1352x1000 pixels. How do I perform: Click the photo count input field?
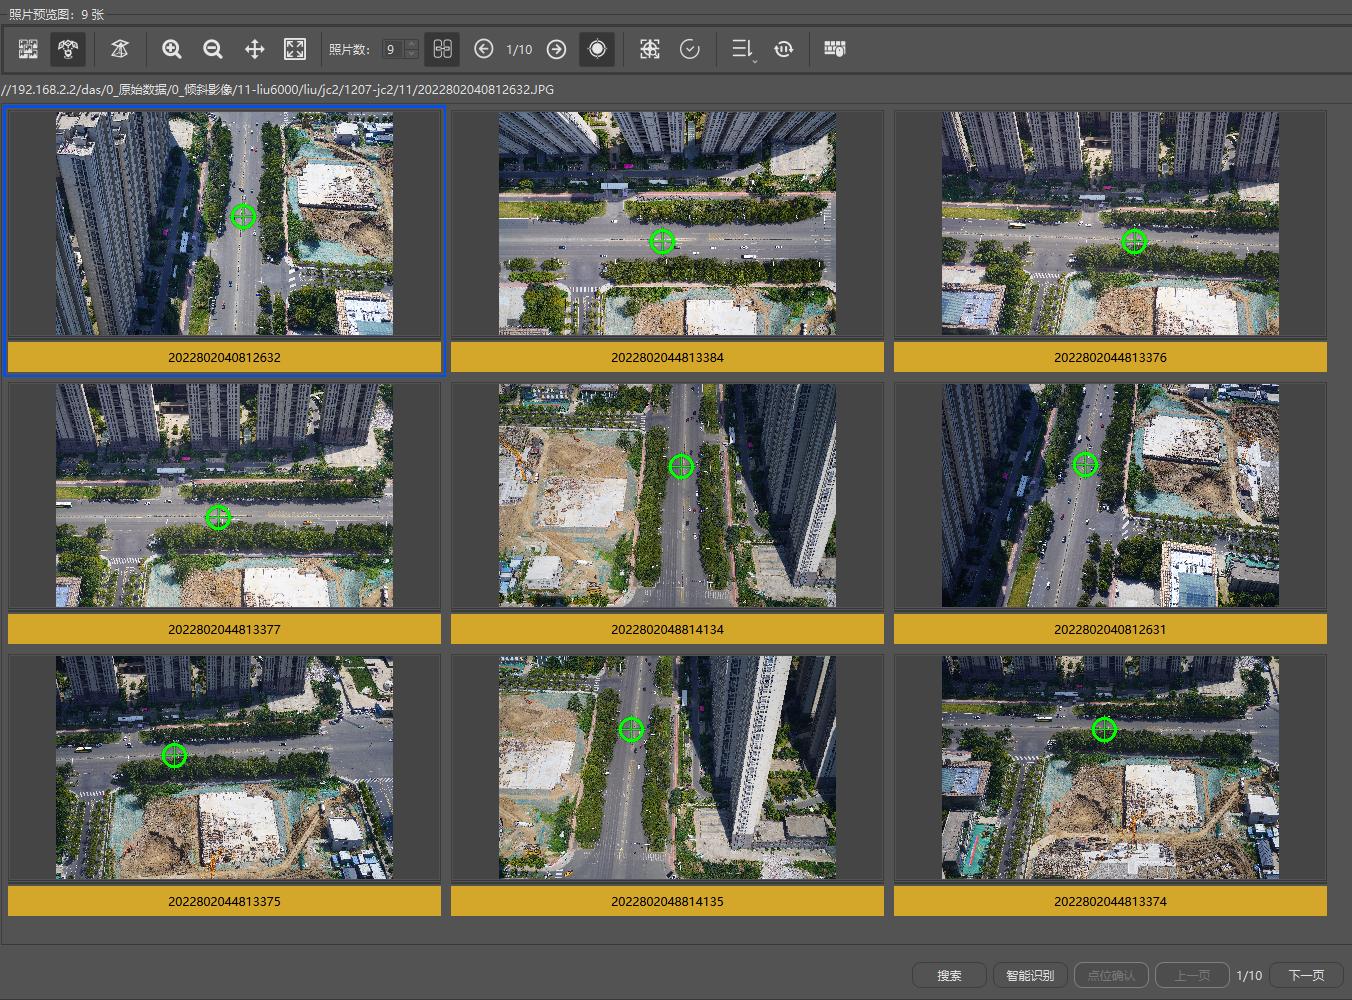[393, 49]
